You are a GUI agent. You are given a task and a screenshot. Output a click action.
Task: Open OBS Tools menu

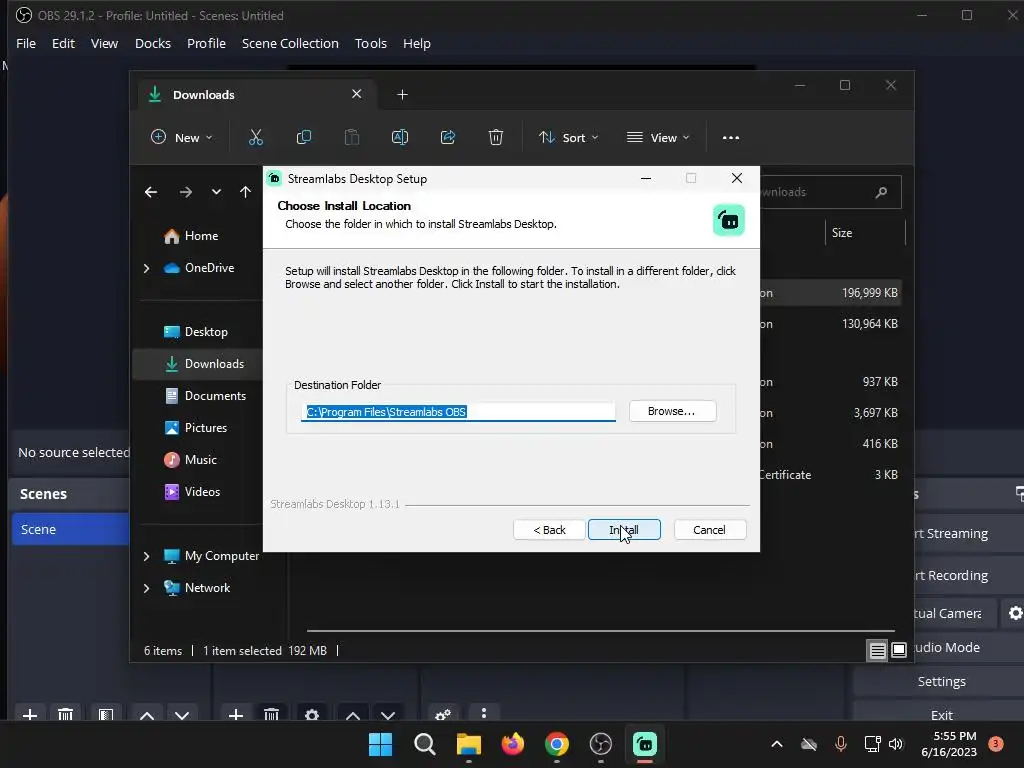(371, 44)
